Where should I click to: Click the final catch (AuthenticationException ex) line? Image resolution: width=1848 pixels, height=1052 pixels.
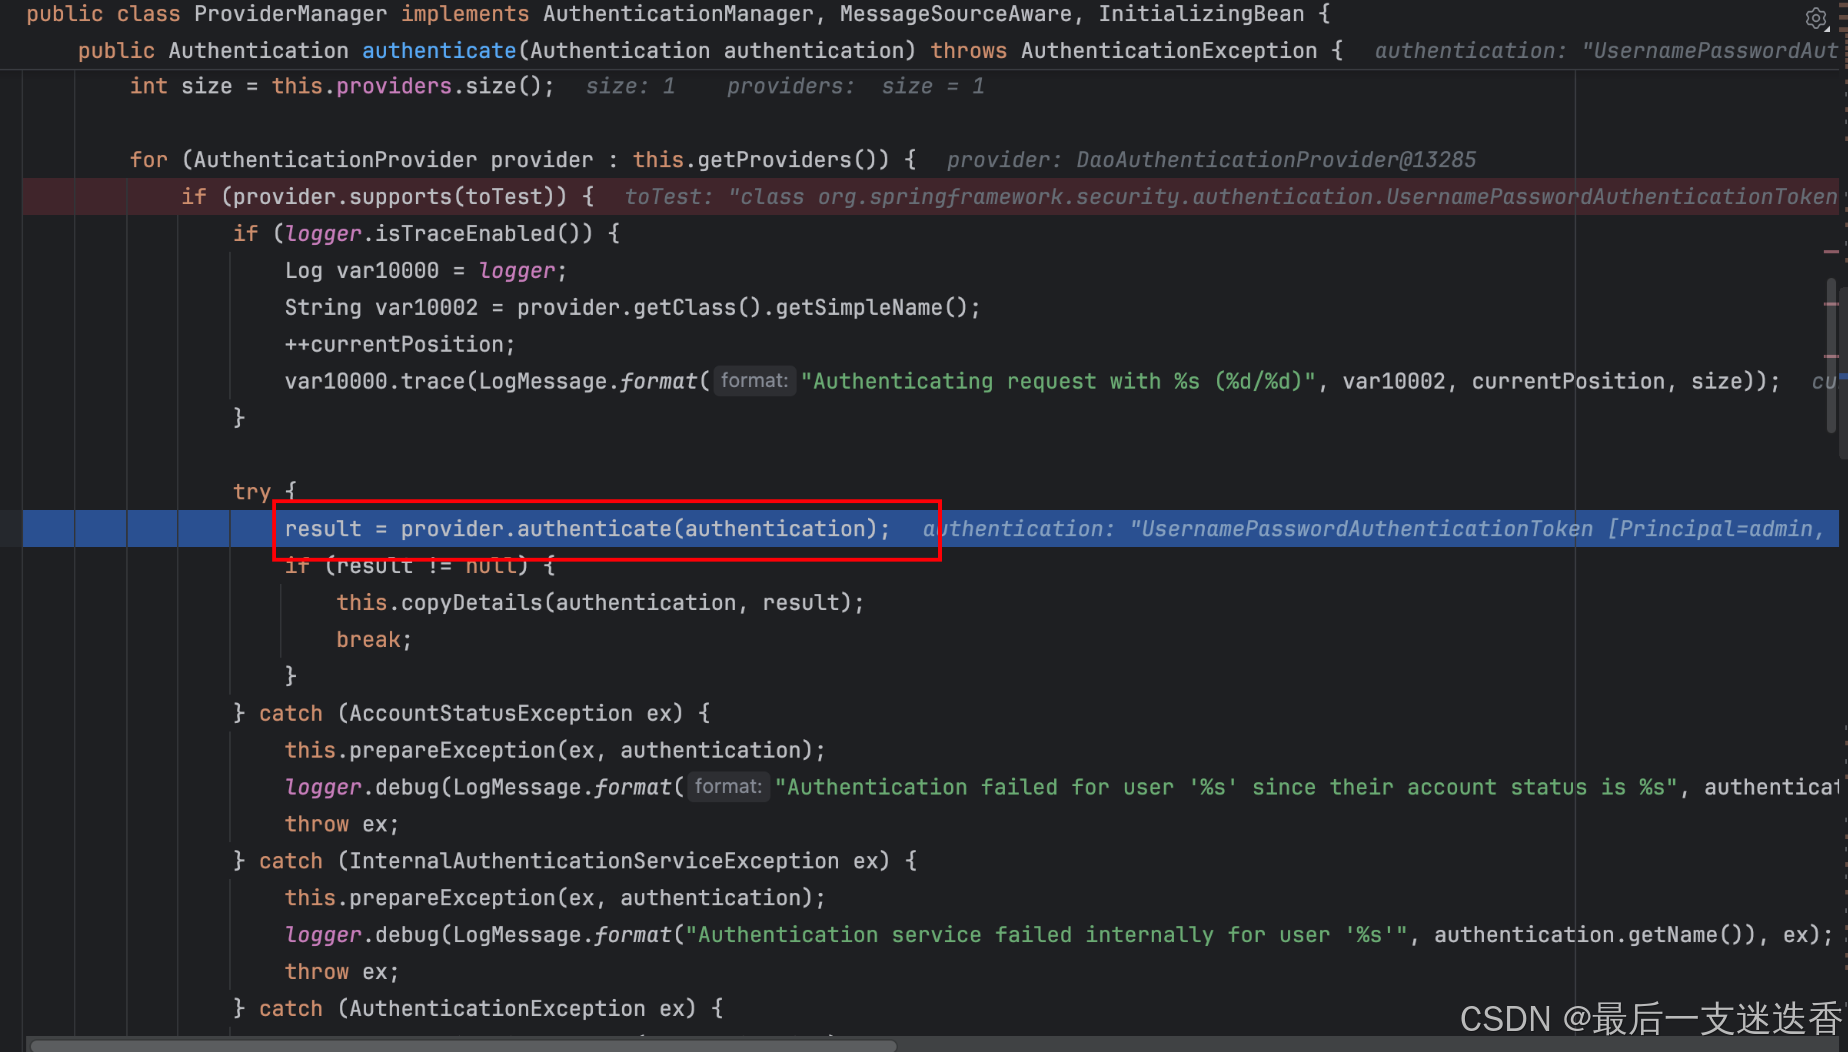pos(478,1008)
